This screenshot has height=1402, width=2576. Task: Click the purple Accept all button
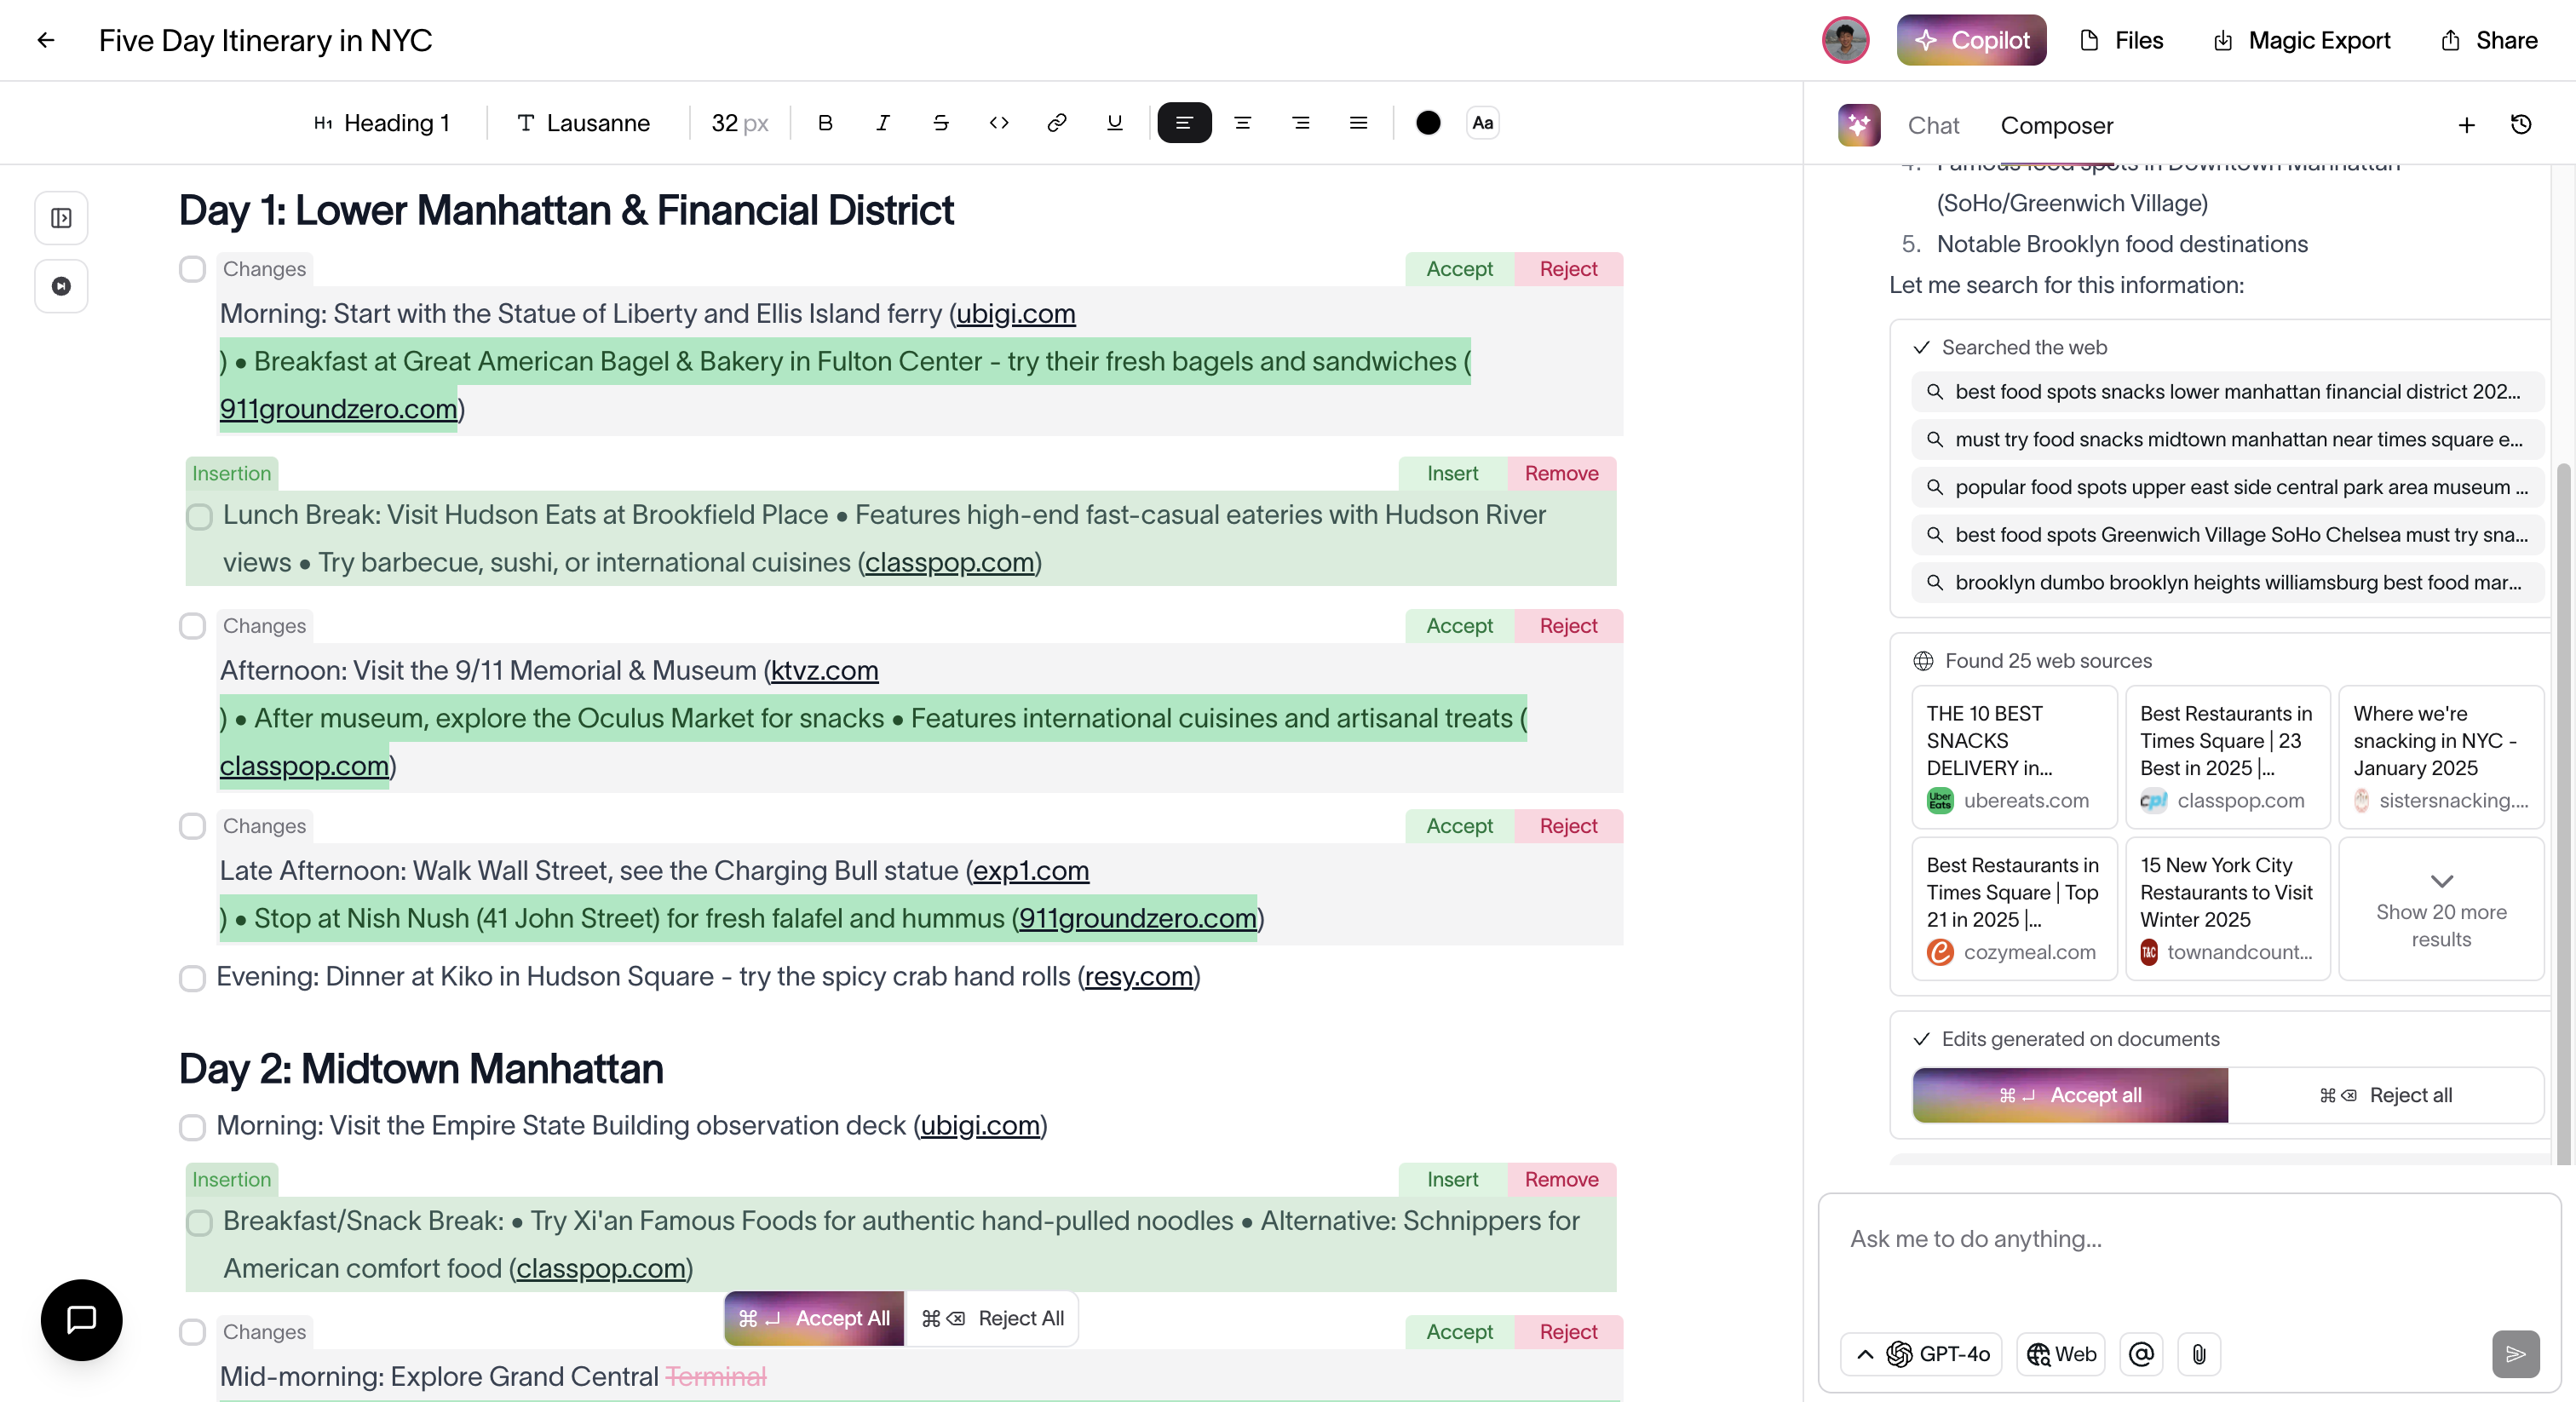(2069, 1095)
